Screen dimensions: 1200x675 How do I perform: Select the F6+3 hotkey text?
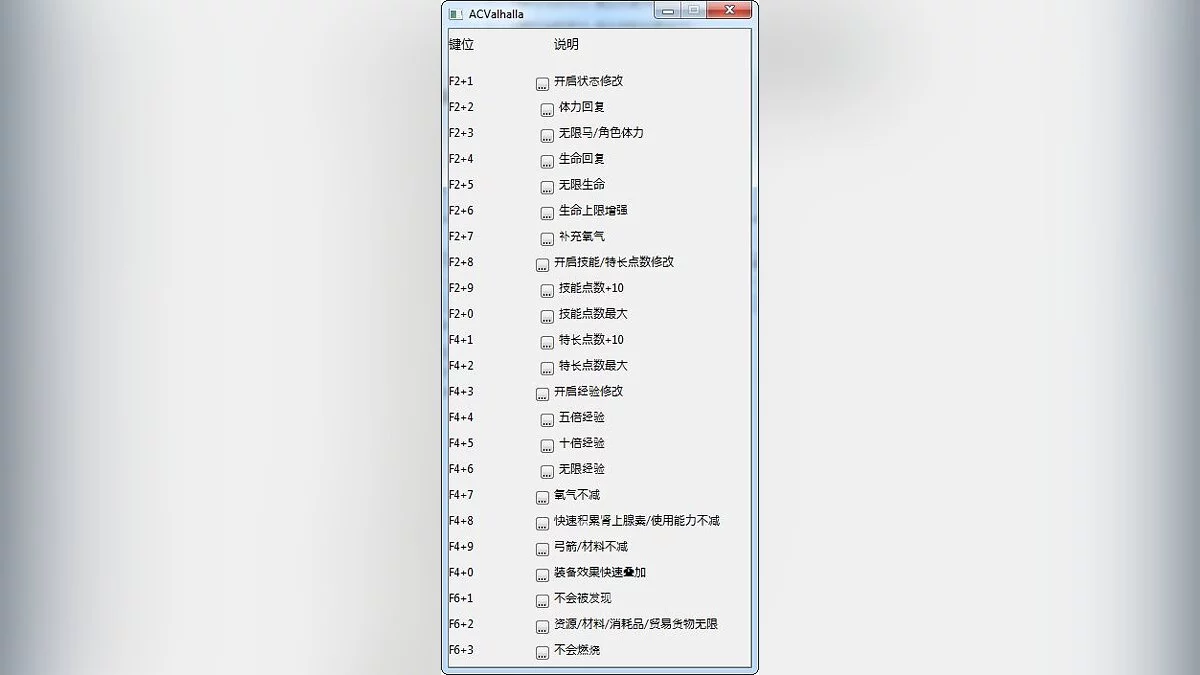[461, 650]
